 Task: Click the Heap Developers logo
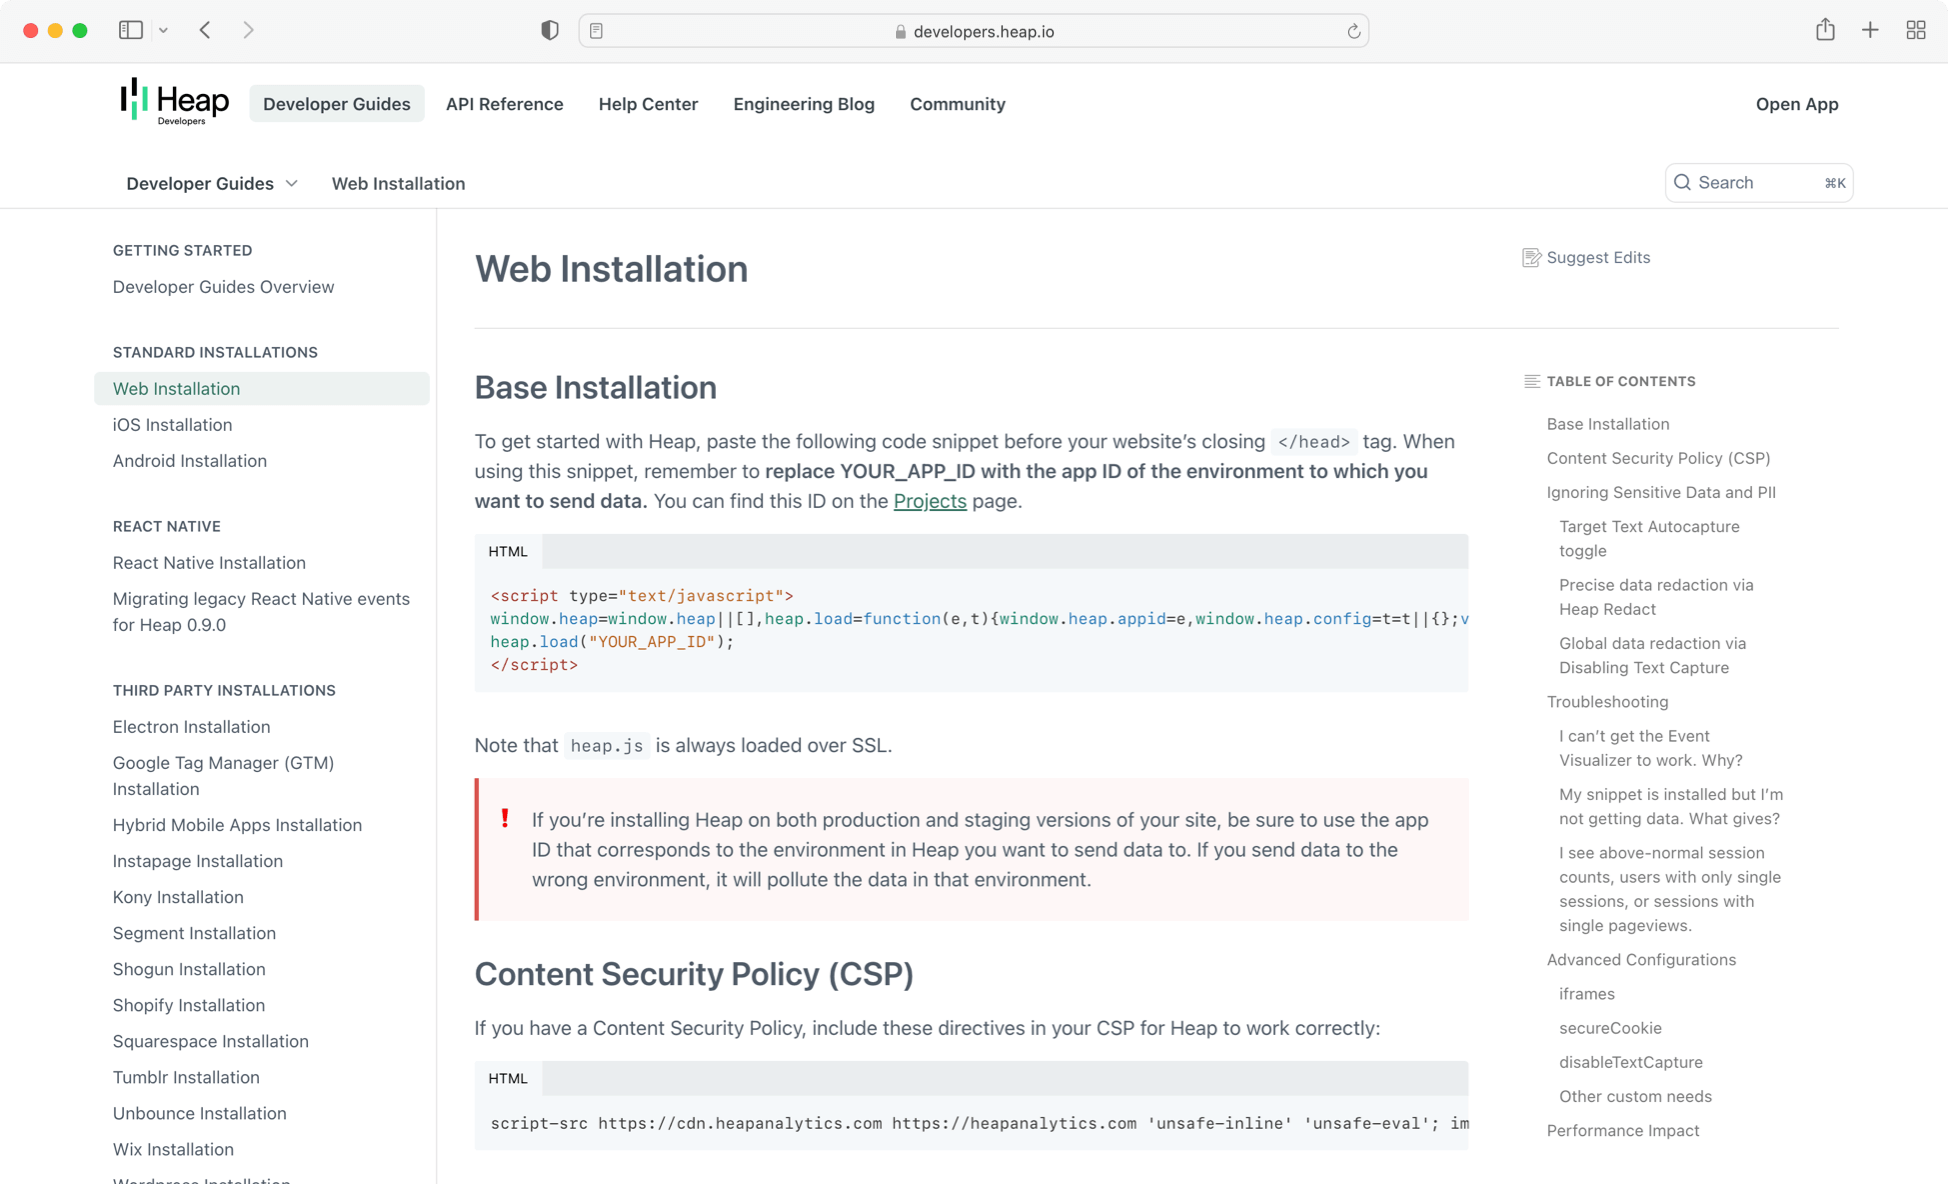point(174,102)
